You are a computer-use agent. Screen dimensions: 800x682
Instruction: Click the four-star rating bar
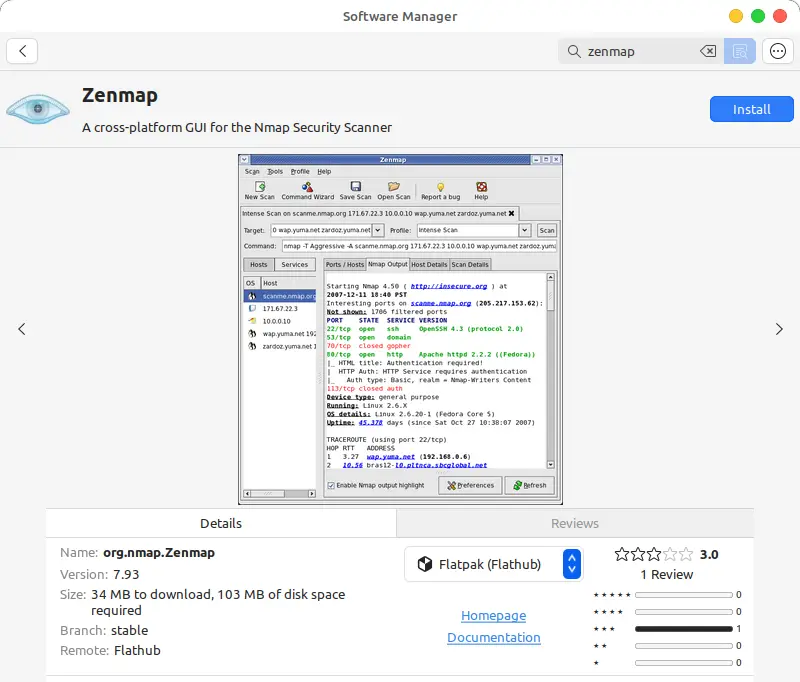[684, 612]
